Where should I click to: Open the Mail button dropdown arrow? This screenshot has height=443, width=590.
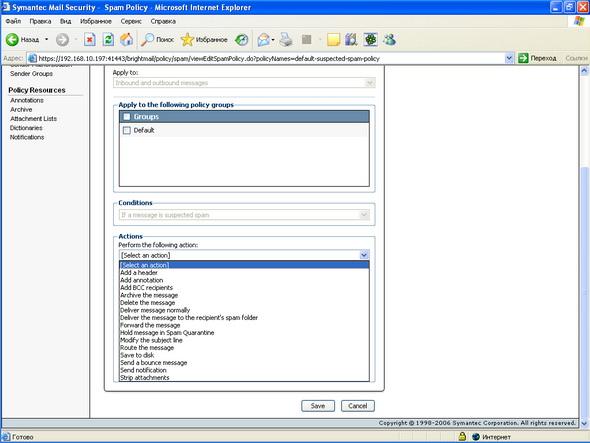pos(273,40)
